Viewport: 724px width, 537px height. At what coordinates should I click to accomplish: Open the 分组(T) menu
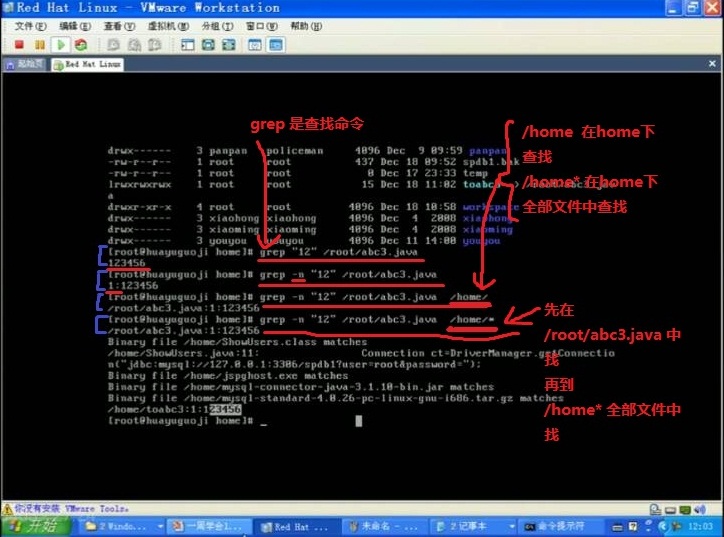(217, 26)
